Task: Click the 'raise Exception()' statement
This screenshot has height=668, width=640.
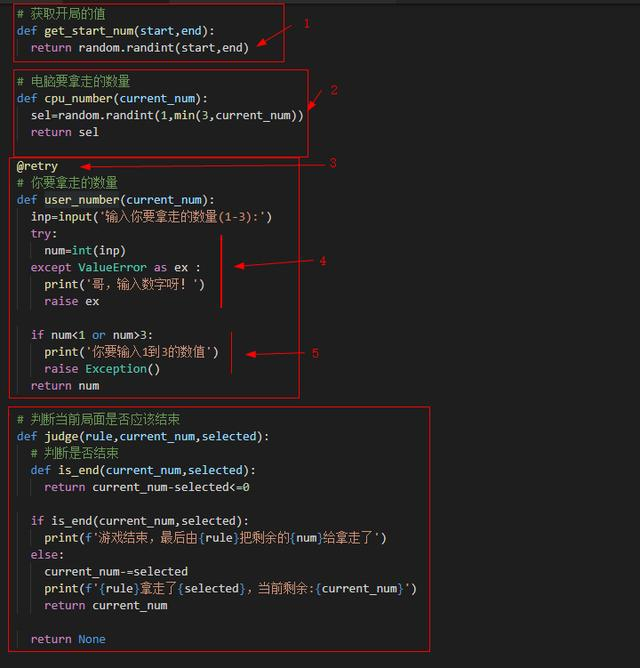Action: coord(102,369)
